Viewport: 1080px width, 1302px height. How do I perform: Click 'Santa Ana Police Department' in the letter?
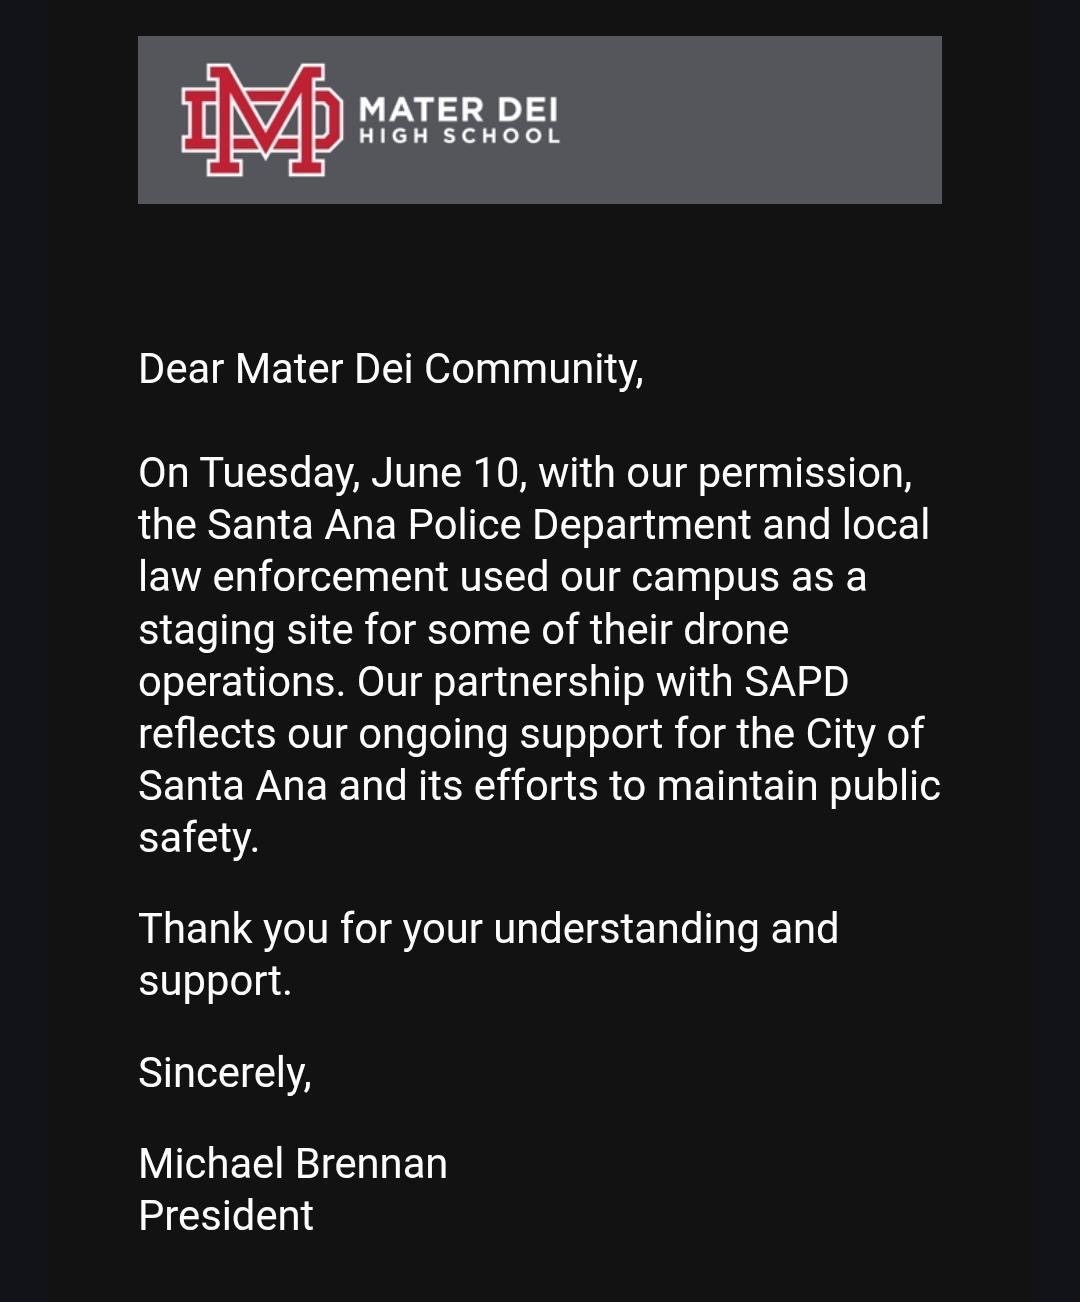click(x=480, y=525)
